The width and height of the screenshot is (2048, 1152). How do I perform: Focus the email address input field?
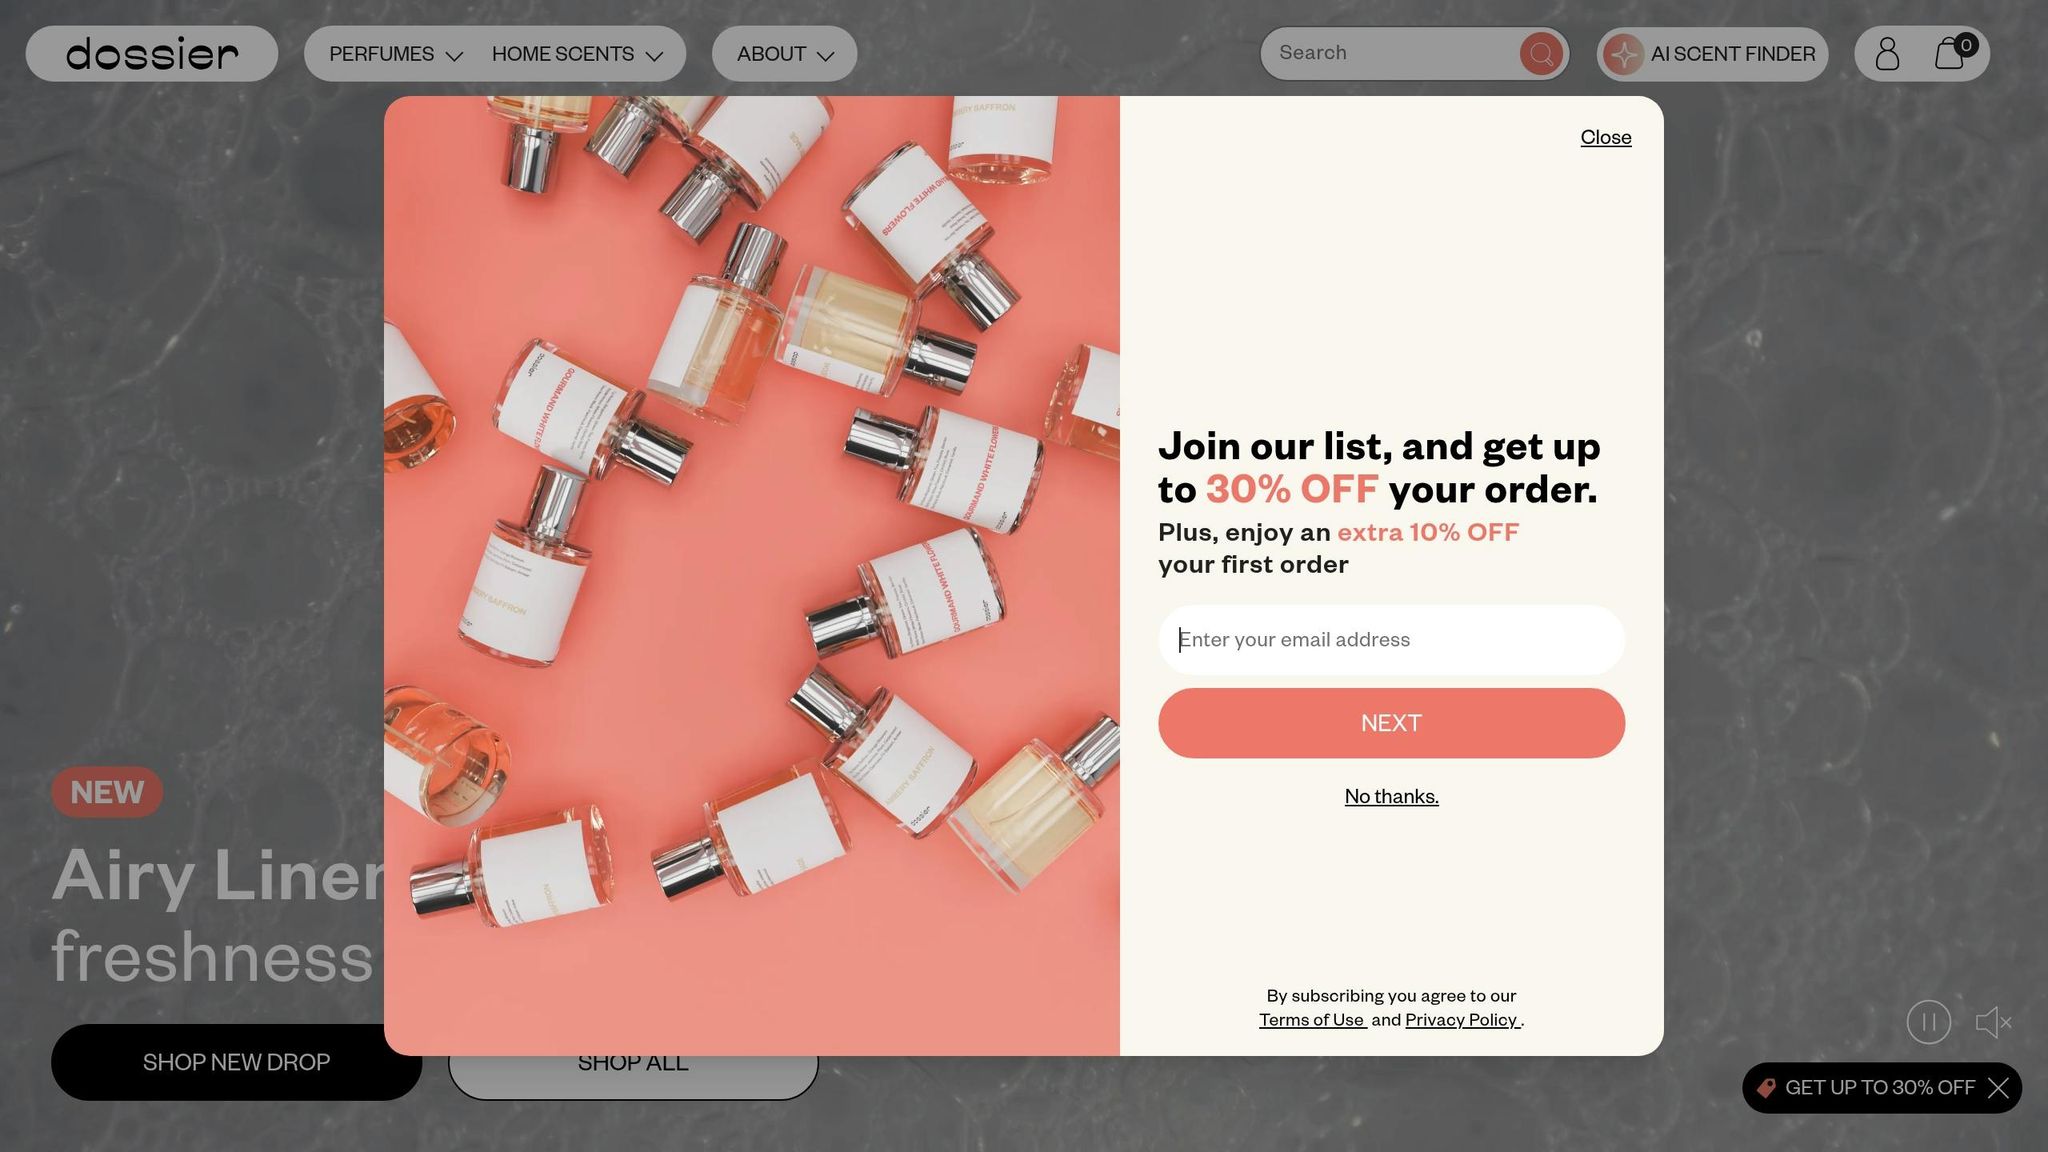(1391, 640)
